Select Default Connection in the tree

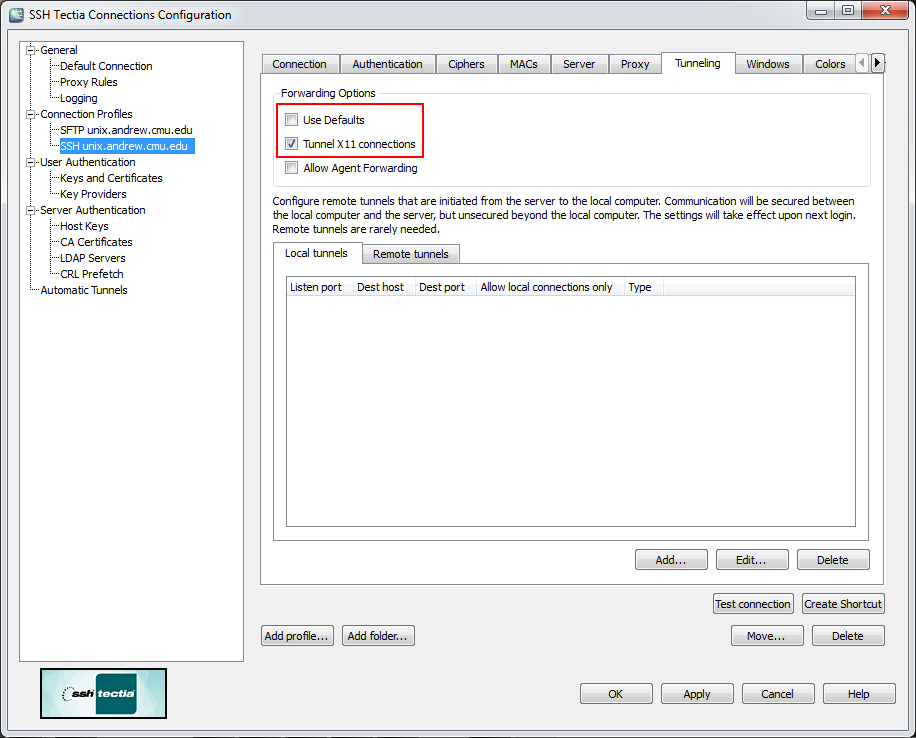106,66
